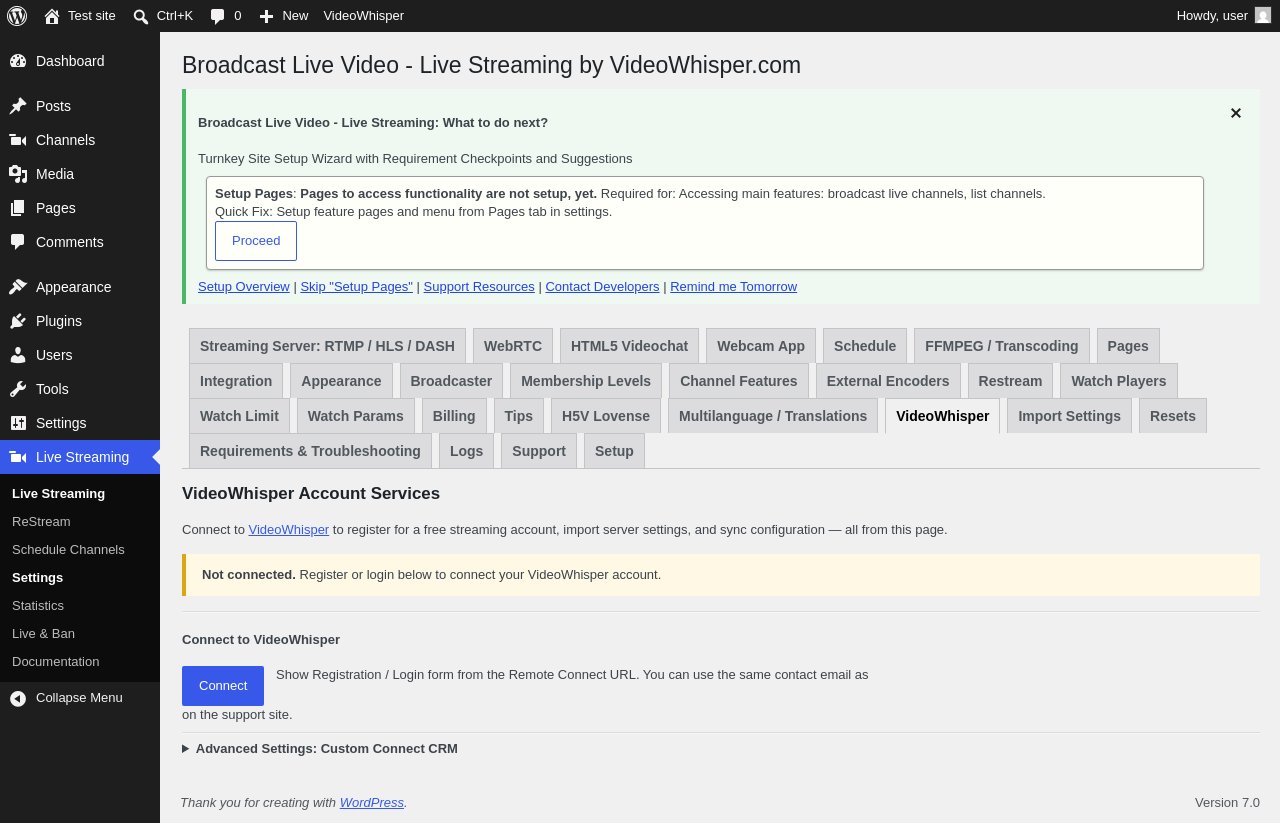
Task: Click Remind me Tomorrow link
Action: [x=734, y=287]
